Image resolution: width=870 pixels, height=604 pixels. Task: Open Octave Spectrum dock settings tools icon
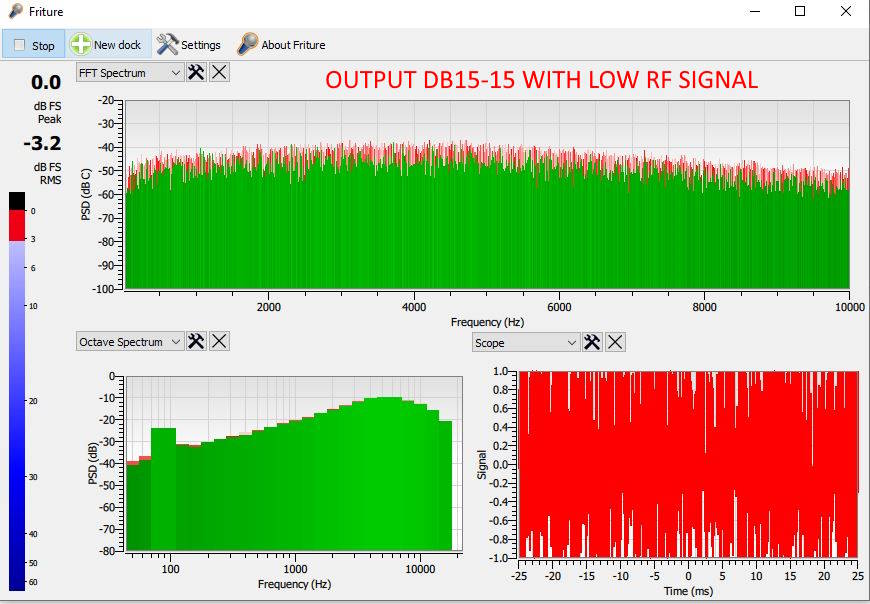coord(196,341)
